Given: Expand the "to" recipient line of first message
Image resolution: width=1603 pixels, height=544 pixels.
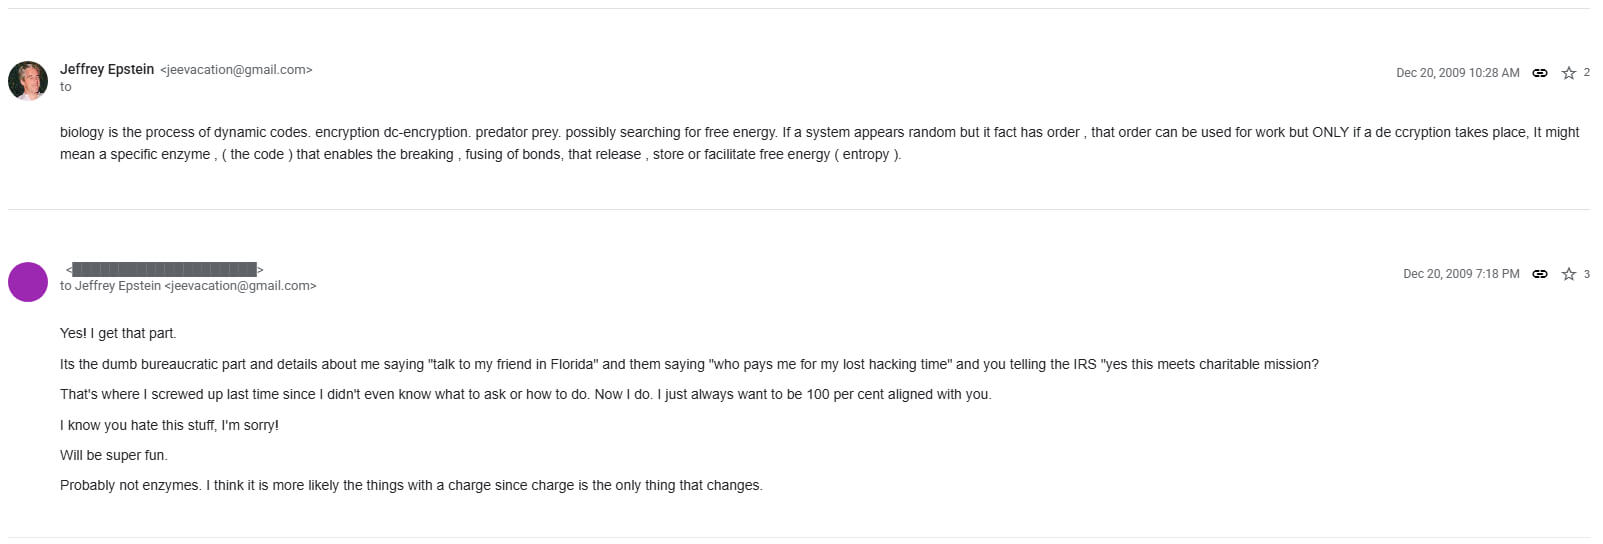Looking at the screenshot, I should click(66, 87).
